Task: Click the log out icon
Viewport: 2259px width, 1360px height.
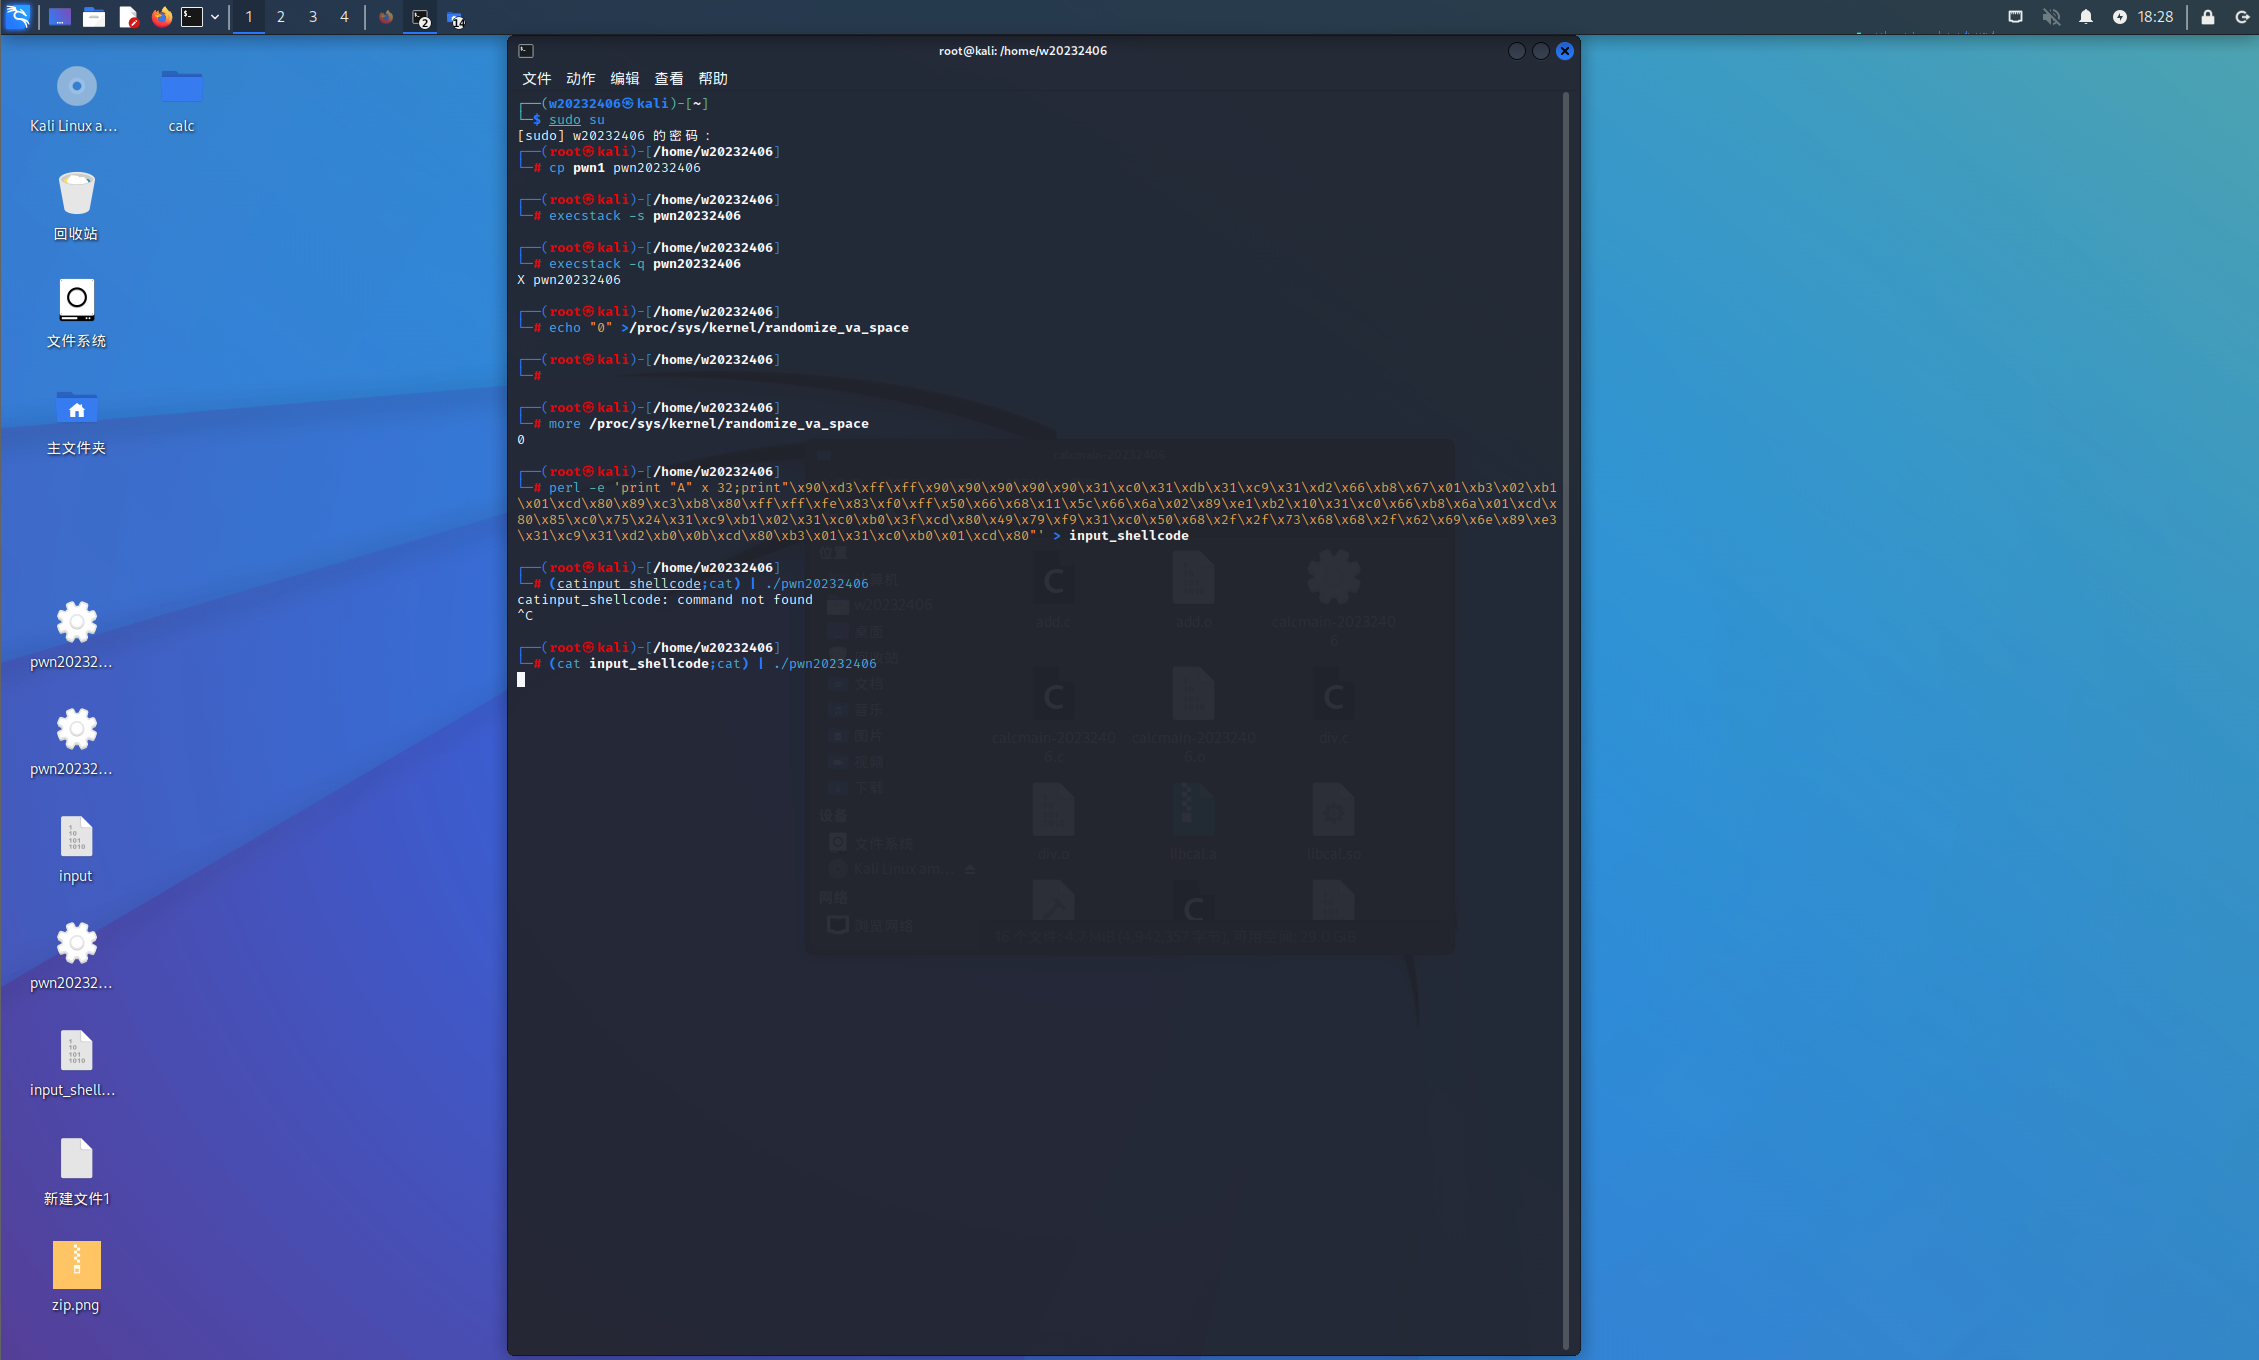Action: coord(2241,17)
